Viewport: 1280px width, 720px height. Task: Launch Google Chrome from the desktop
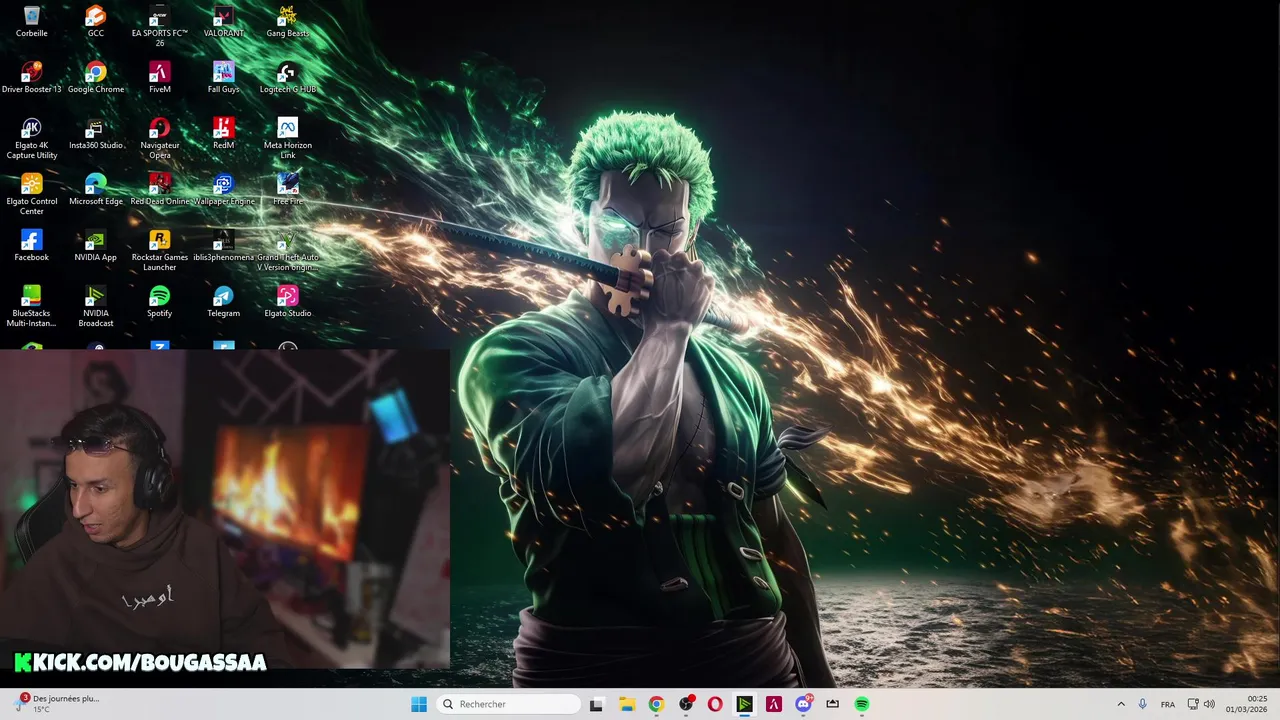click(95, 77)
